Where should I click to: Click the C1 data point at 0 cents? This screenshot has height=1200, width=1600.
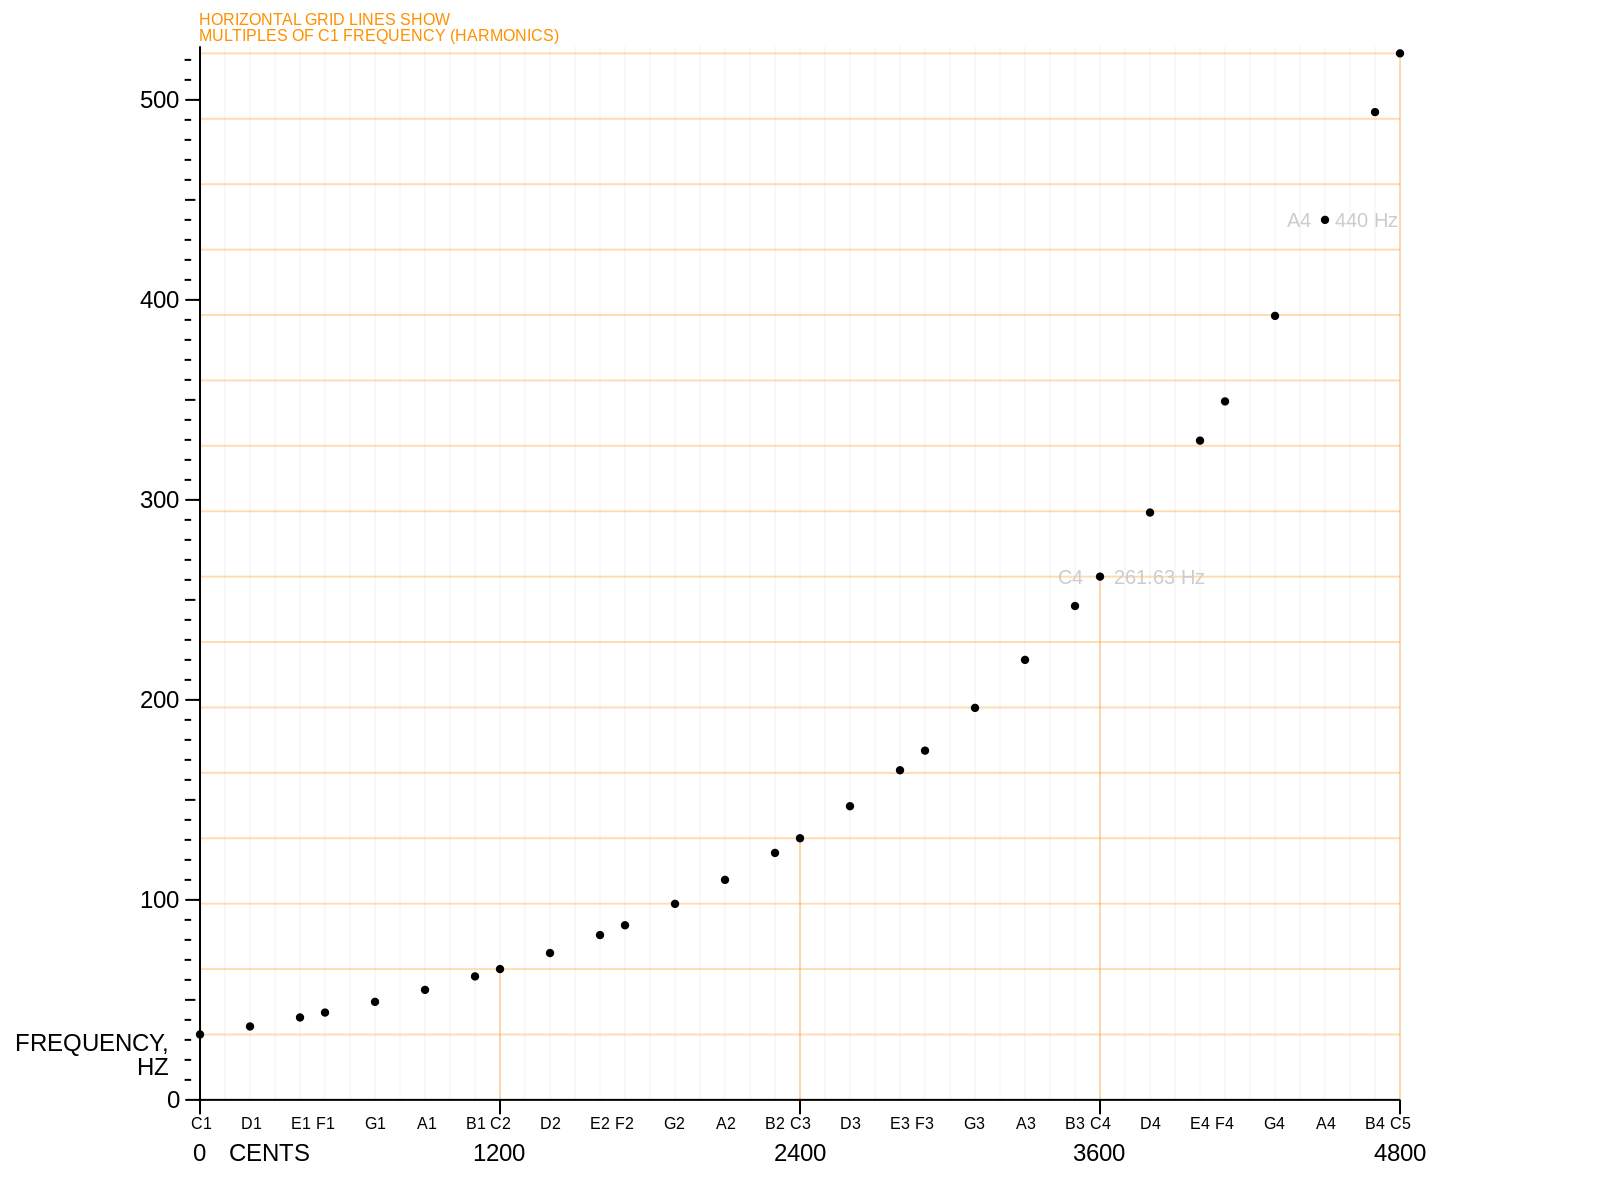[200, 1035]
